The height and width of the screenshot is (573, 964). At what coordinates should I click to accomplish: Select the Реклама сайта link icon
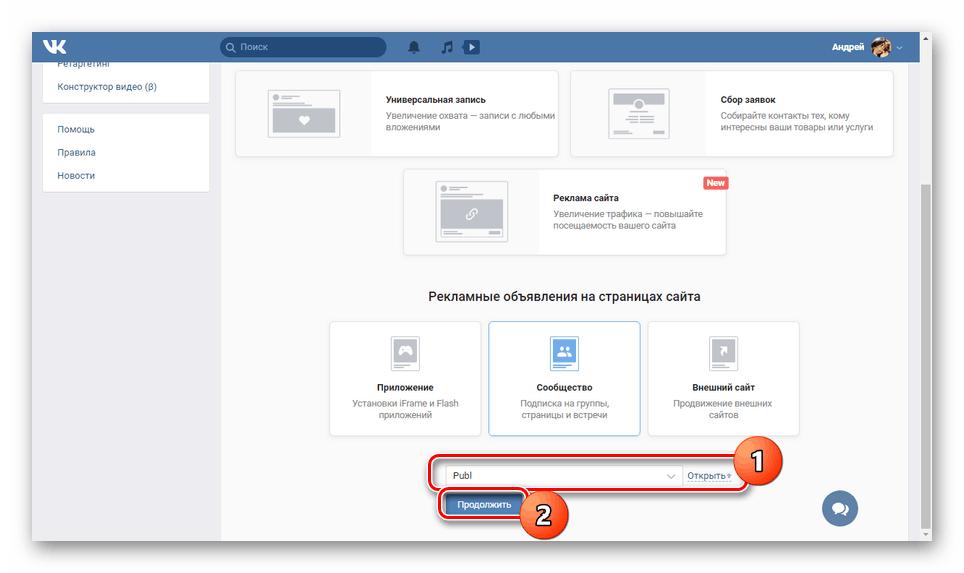[x=472, y=211]
